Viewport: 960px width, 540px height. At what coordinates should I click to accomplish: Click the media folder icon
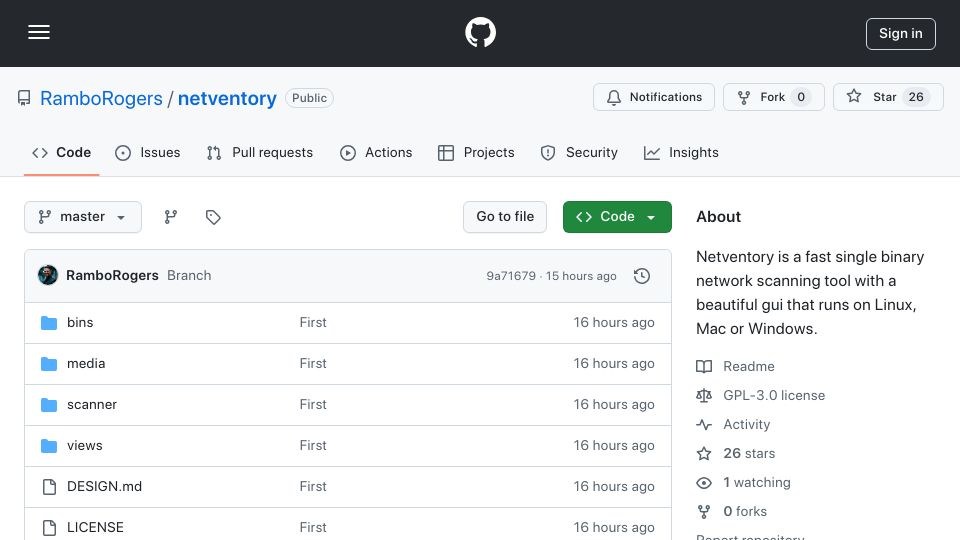coord(49,364)
